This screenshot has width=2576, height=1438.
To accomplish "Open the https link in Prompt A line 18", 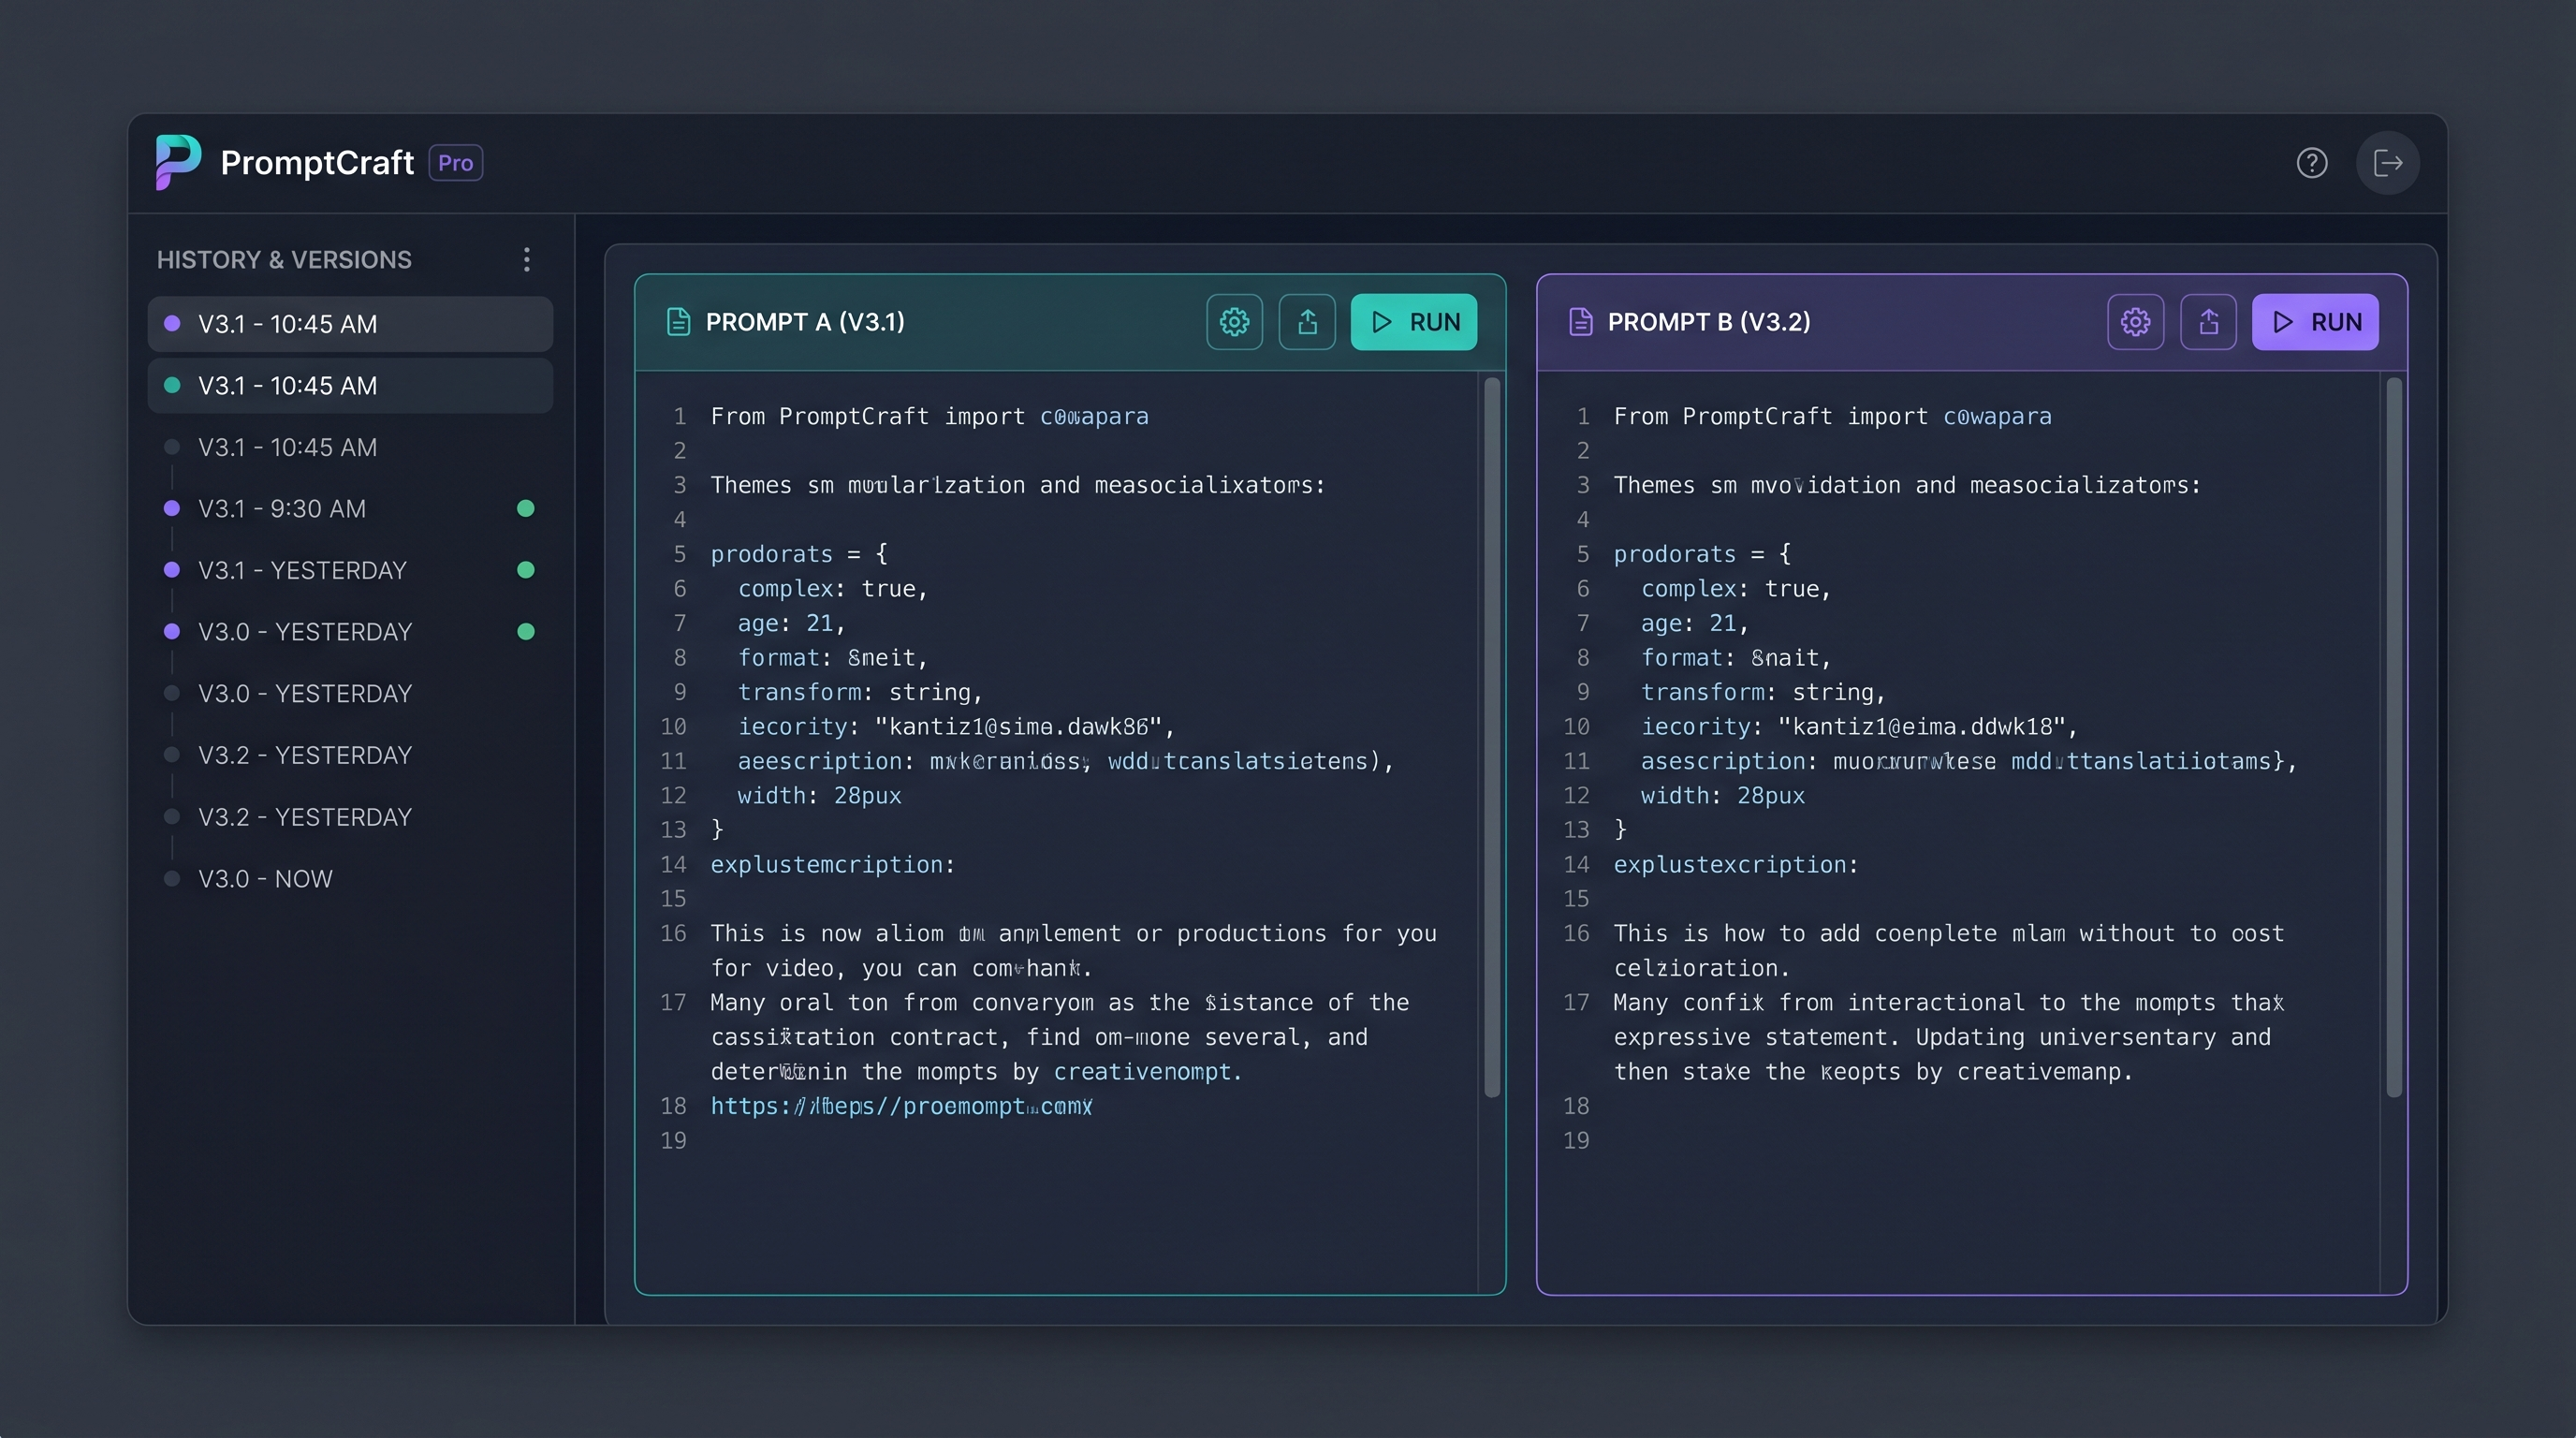I will click(x=901, y=1106).
